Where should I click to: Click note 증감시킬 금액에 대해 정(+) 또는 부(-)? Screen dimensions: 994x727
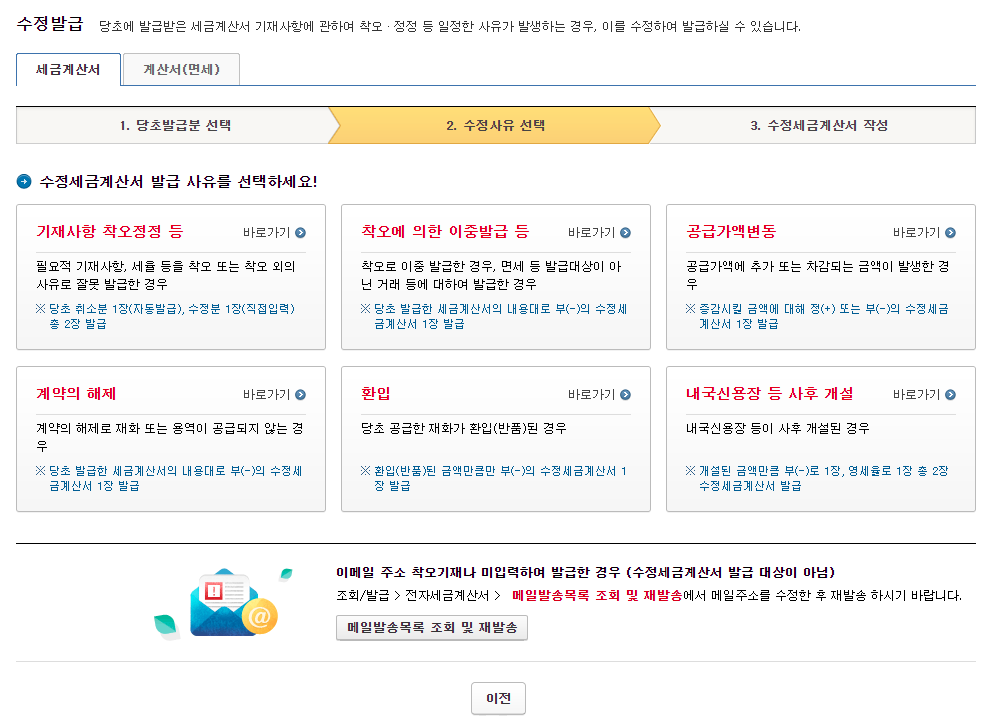click(x=816, y=316)
